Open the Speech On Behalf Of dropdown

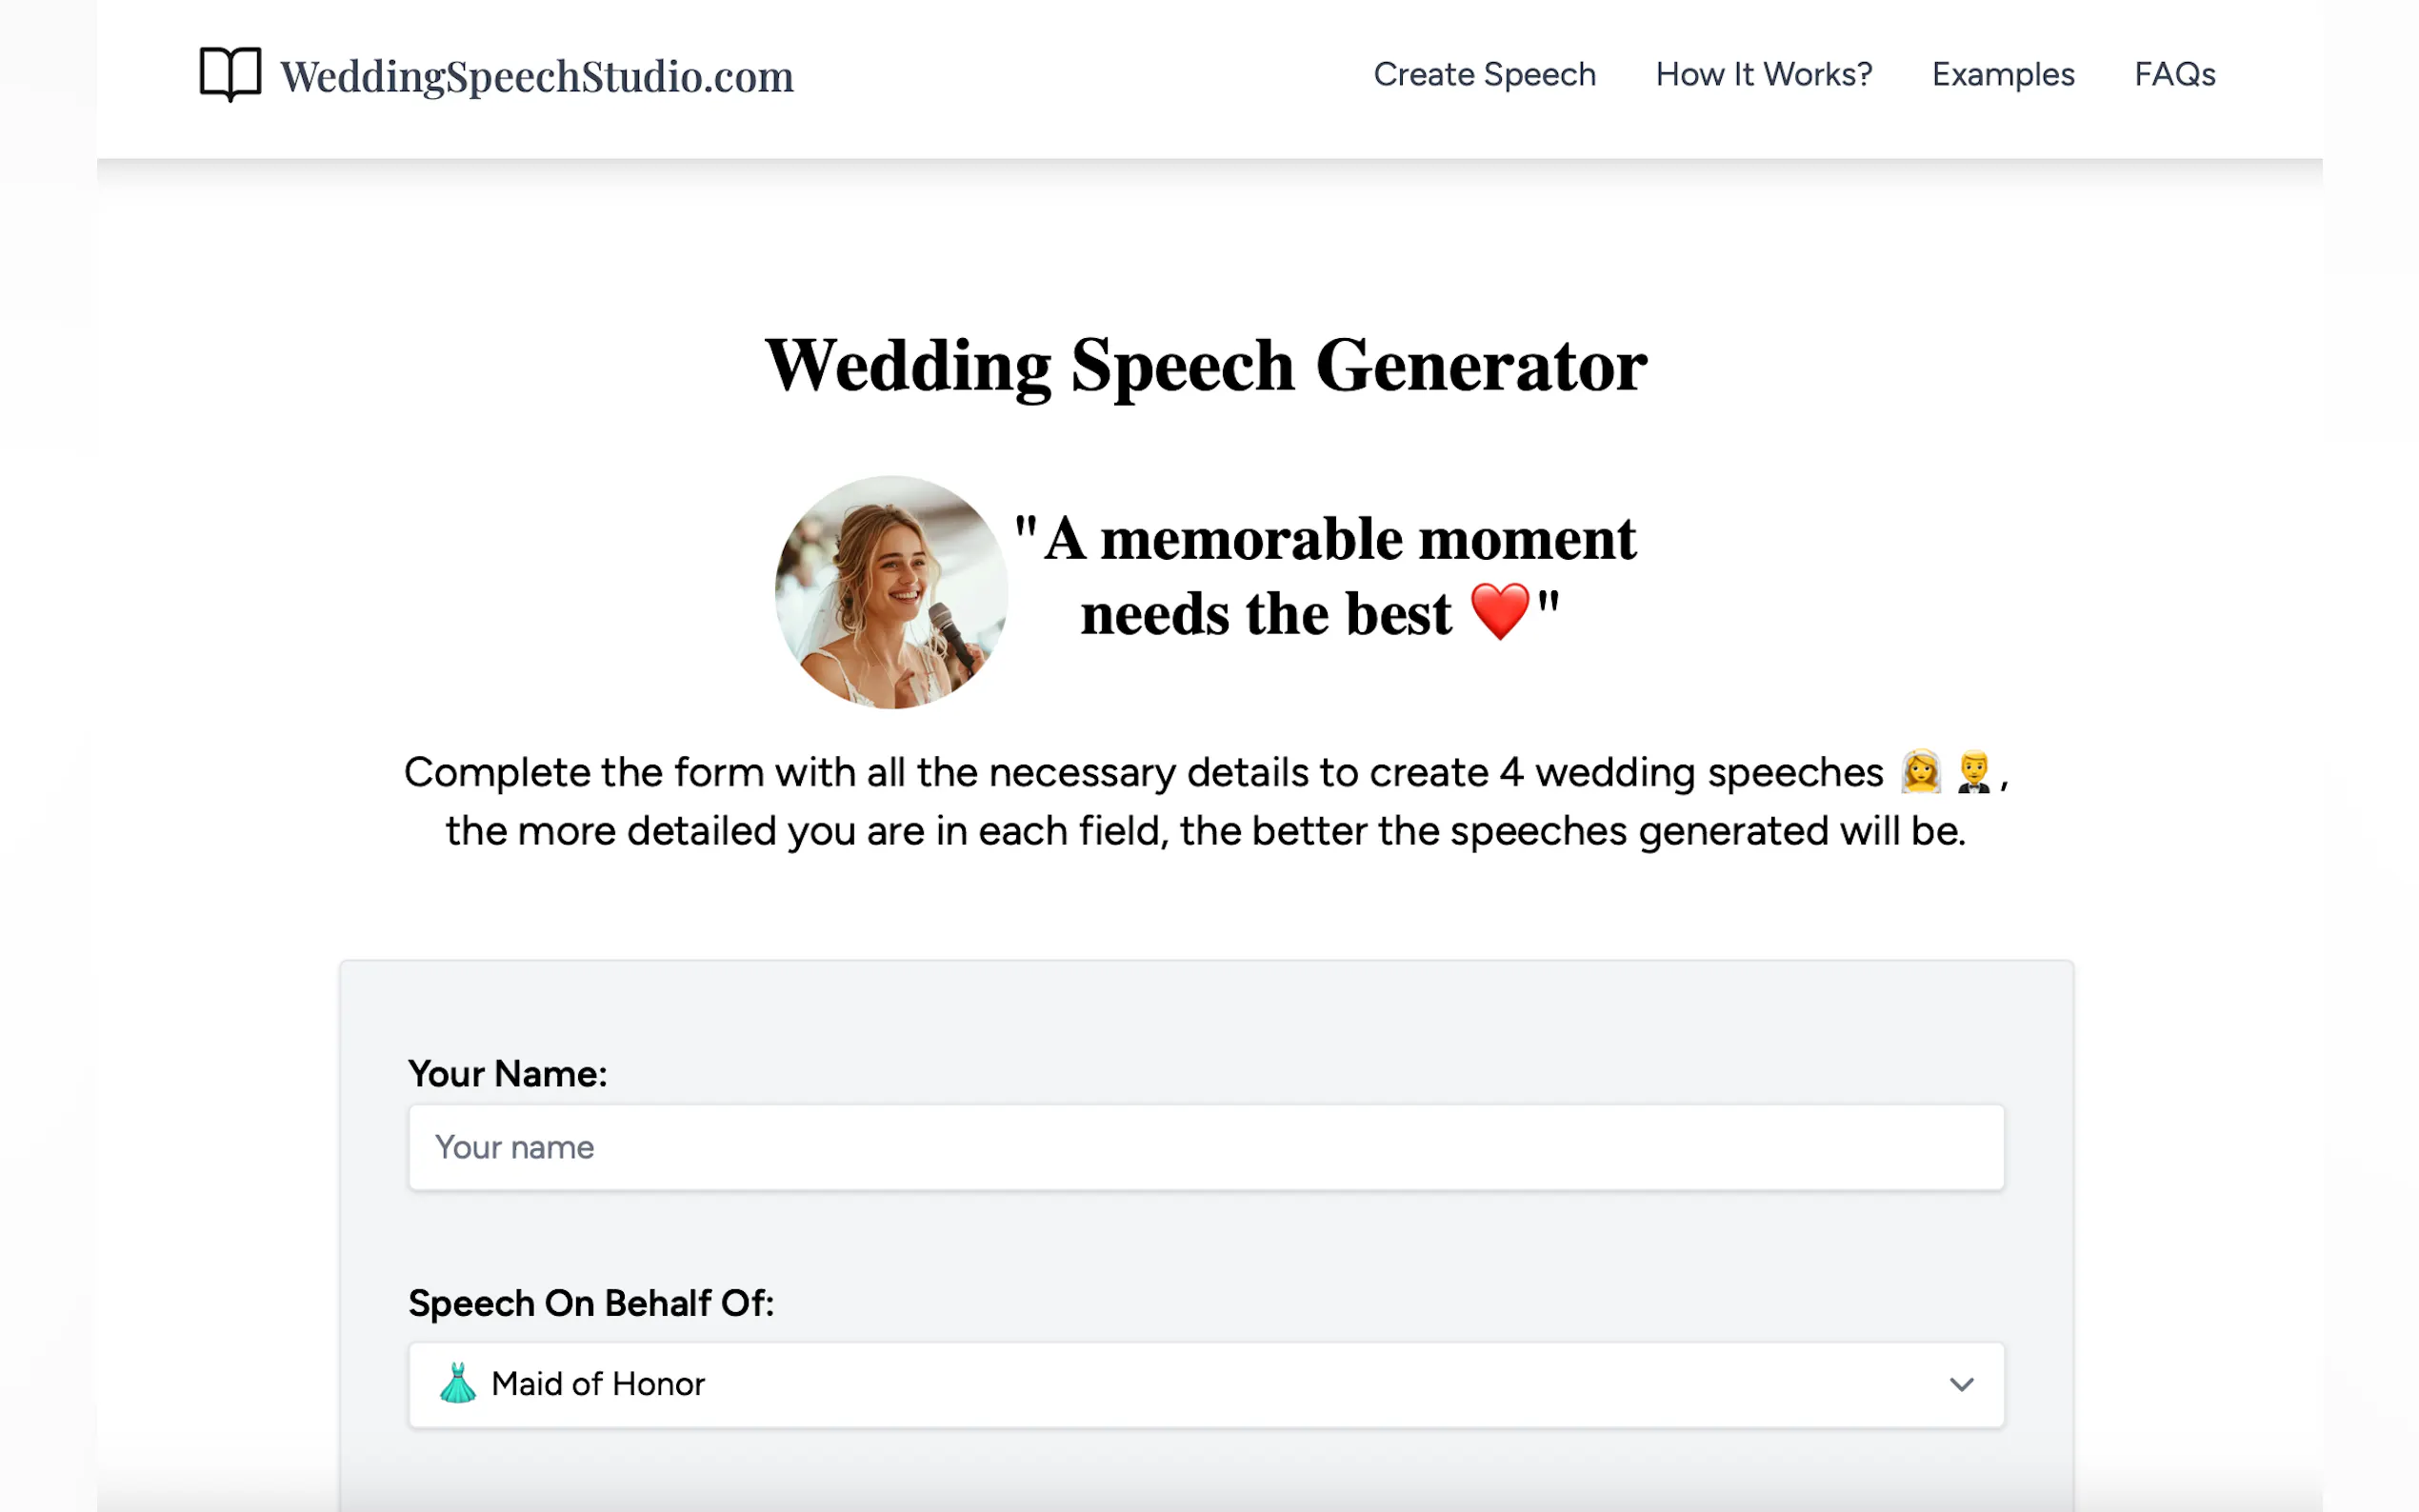[1205, 1384]
